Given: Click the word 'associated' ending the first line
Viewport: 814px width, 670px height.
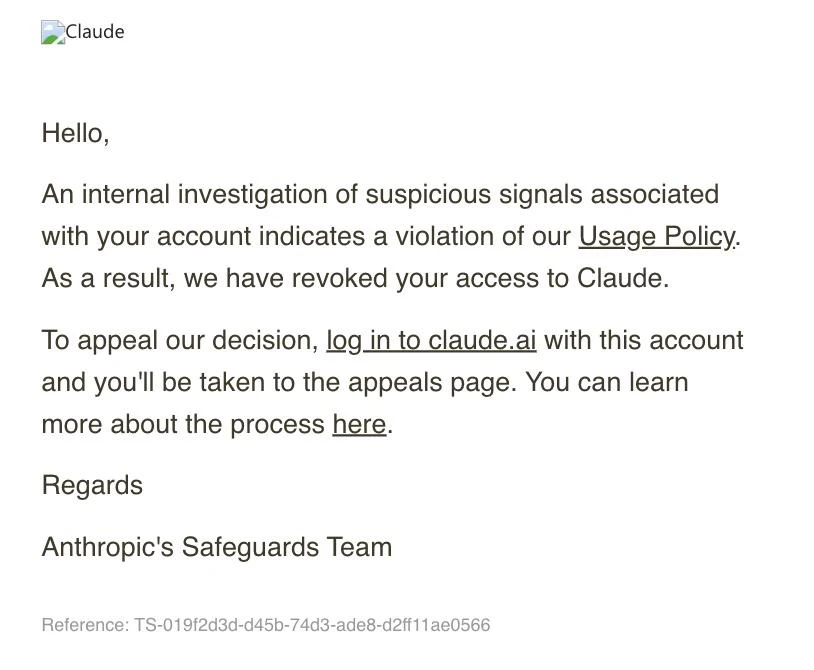Looking at the screenshot, I should point(655,195).
